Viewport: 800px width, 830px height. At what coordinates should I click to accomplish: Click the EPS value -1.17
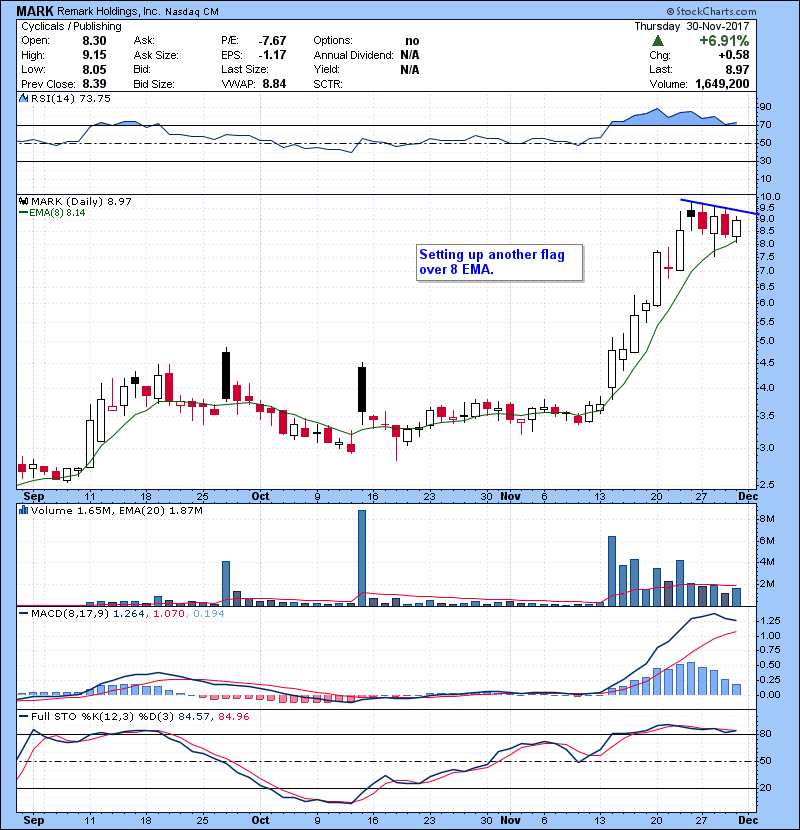(272, 55)
